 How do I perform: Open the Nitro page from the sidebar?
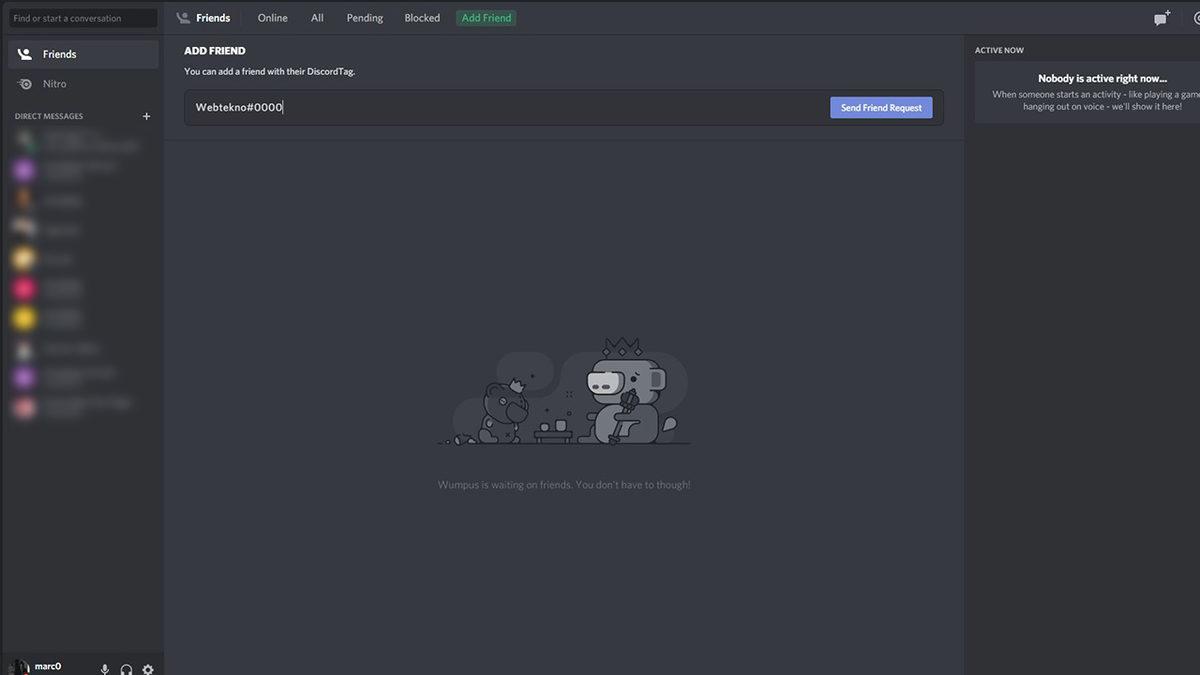coord(27,83)
